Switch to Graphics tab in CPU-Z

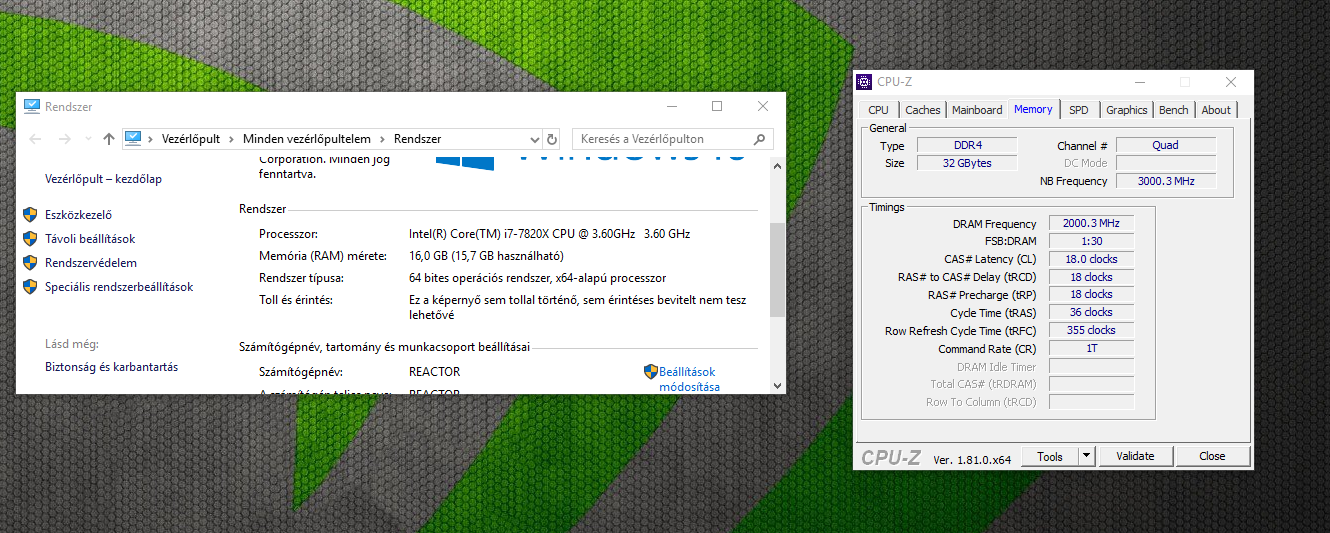[x=1126, y=110]
